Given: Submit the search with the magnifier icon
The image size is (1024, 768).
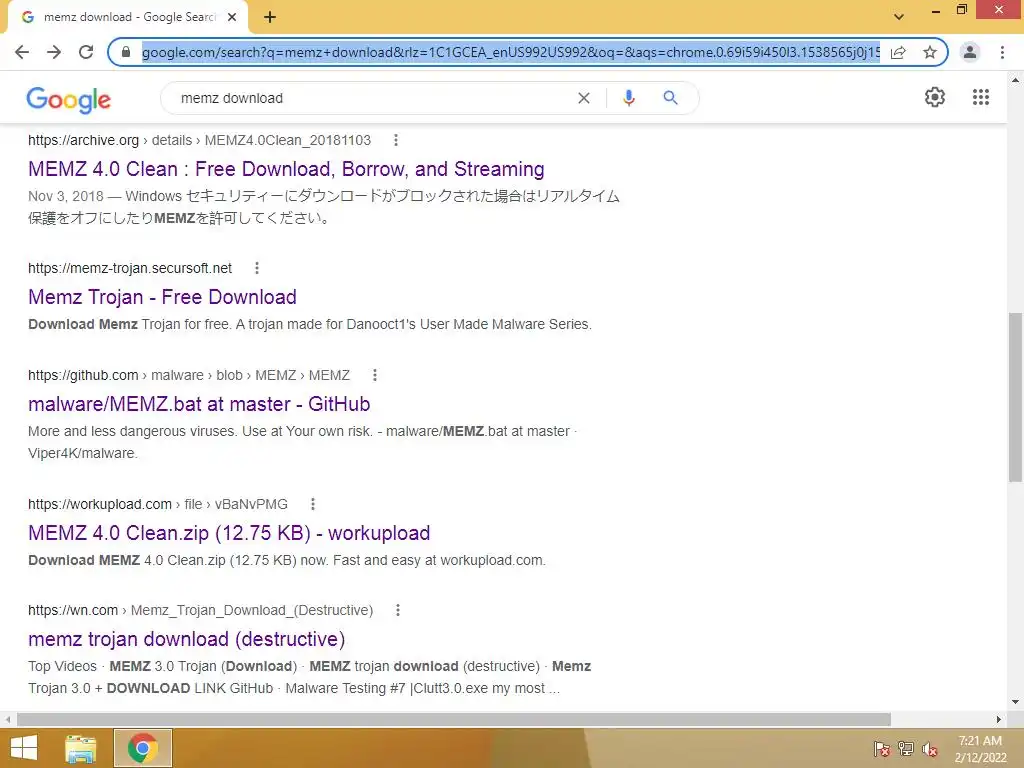Looking at the screenshot, I should click(670, 98).
